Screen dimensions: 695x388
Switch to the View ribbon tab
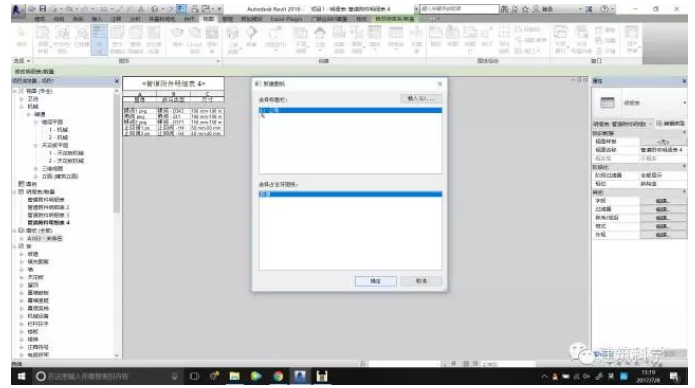point(208,19)
